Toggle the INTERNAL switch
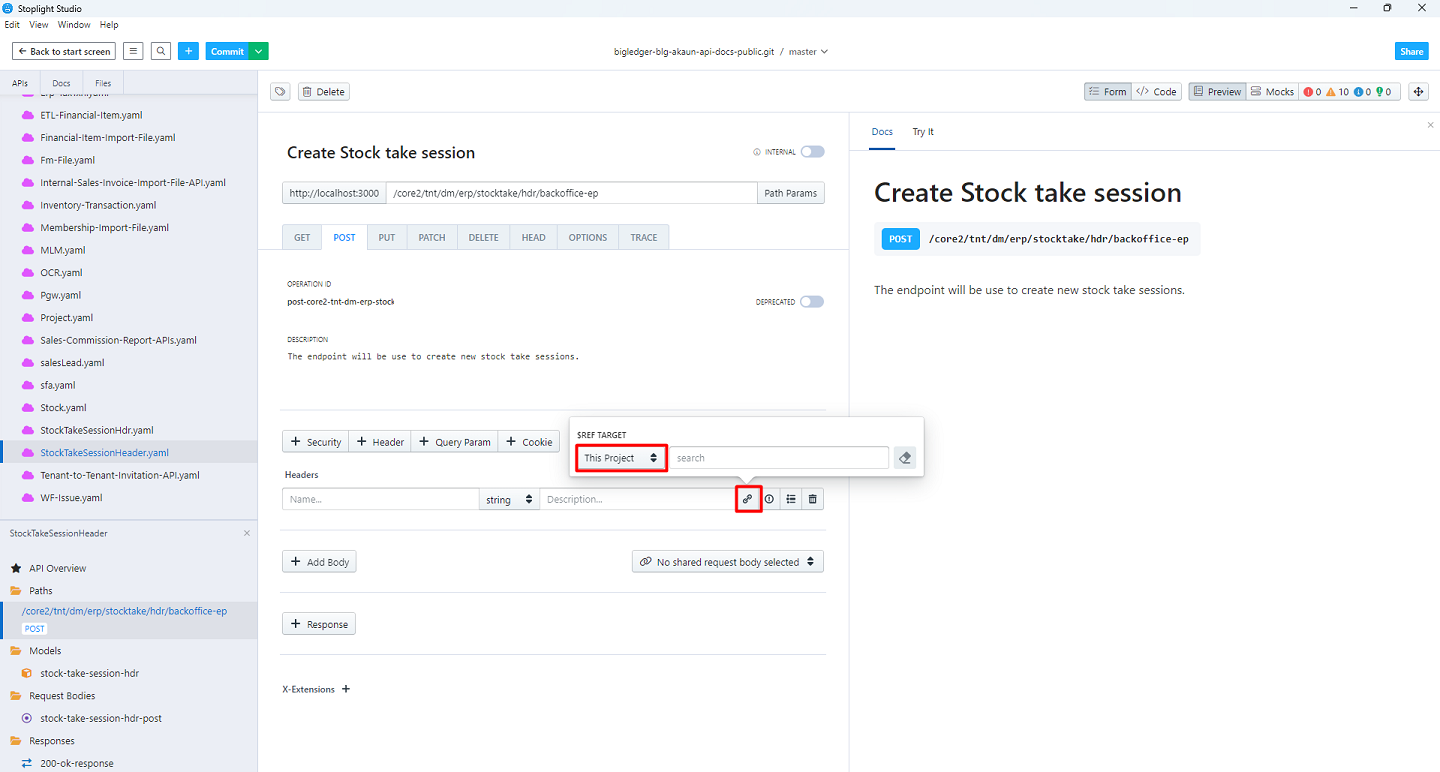Screen dimensions: 1440x772 click(x=812, y=152)
